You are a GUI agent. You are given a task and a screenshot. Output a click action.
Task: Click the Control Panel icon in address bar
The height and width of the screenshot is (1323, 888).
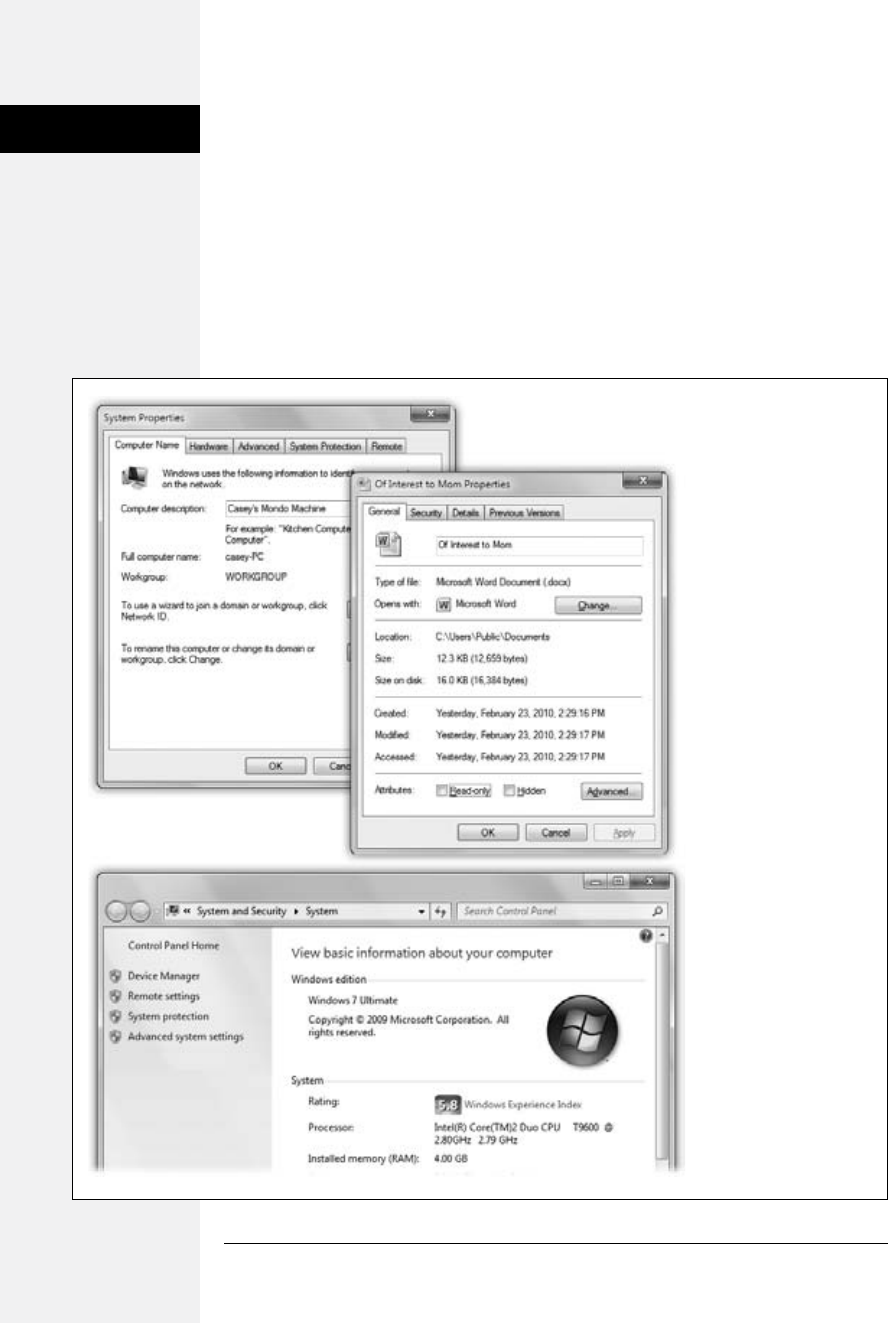click(x=173, y=912)
